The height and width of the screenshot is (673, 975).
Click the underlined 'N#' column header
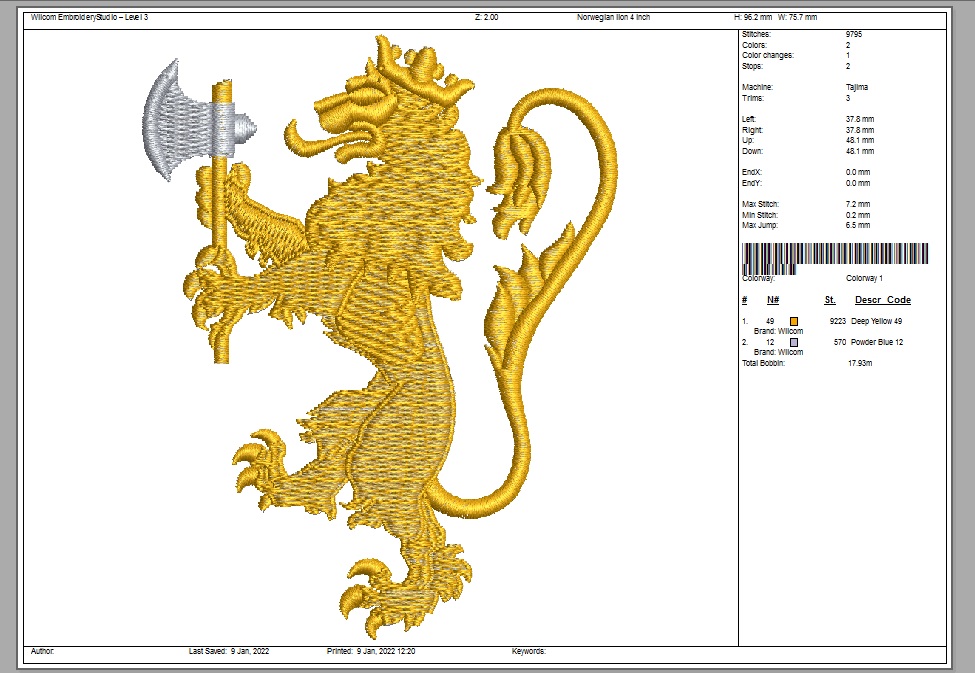pos(773,300)
